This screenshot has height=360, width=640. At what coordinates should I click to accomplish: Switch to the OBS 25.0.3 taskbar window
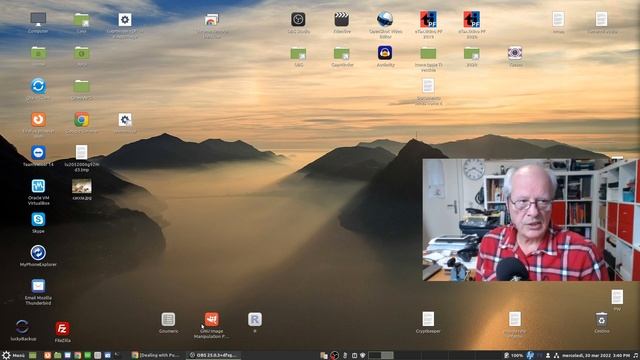(213, 356)
